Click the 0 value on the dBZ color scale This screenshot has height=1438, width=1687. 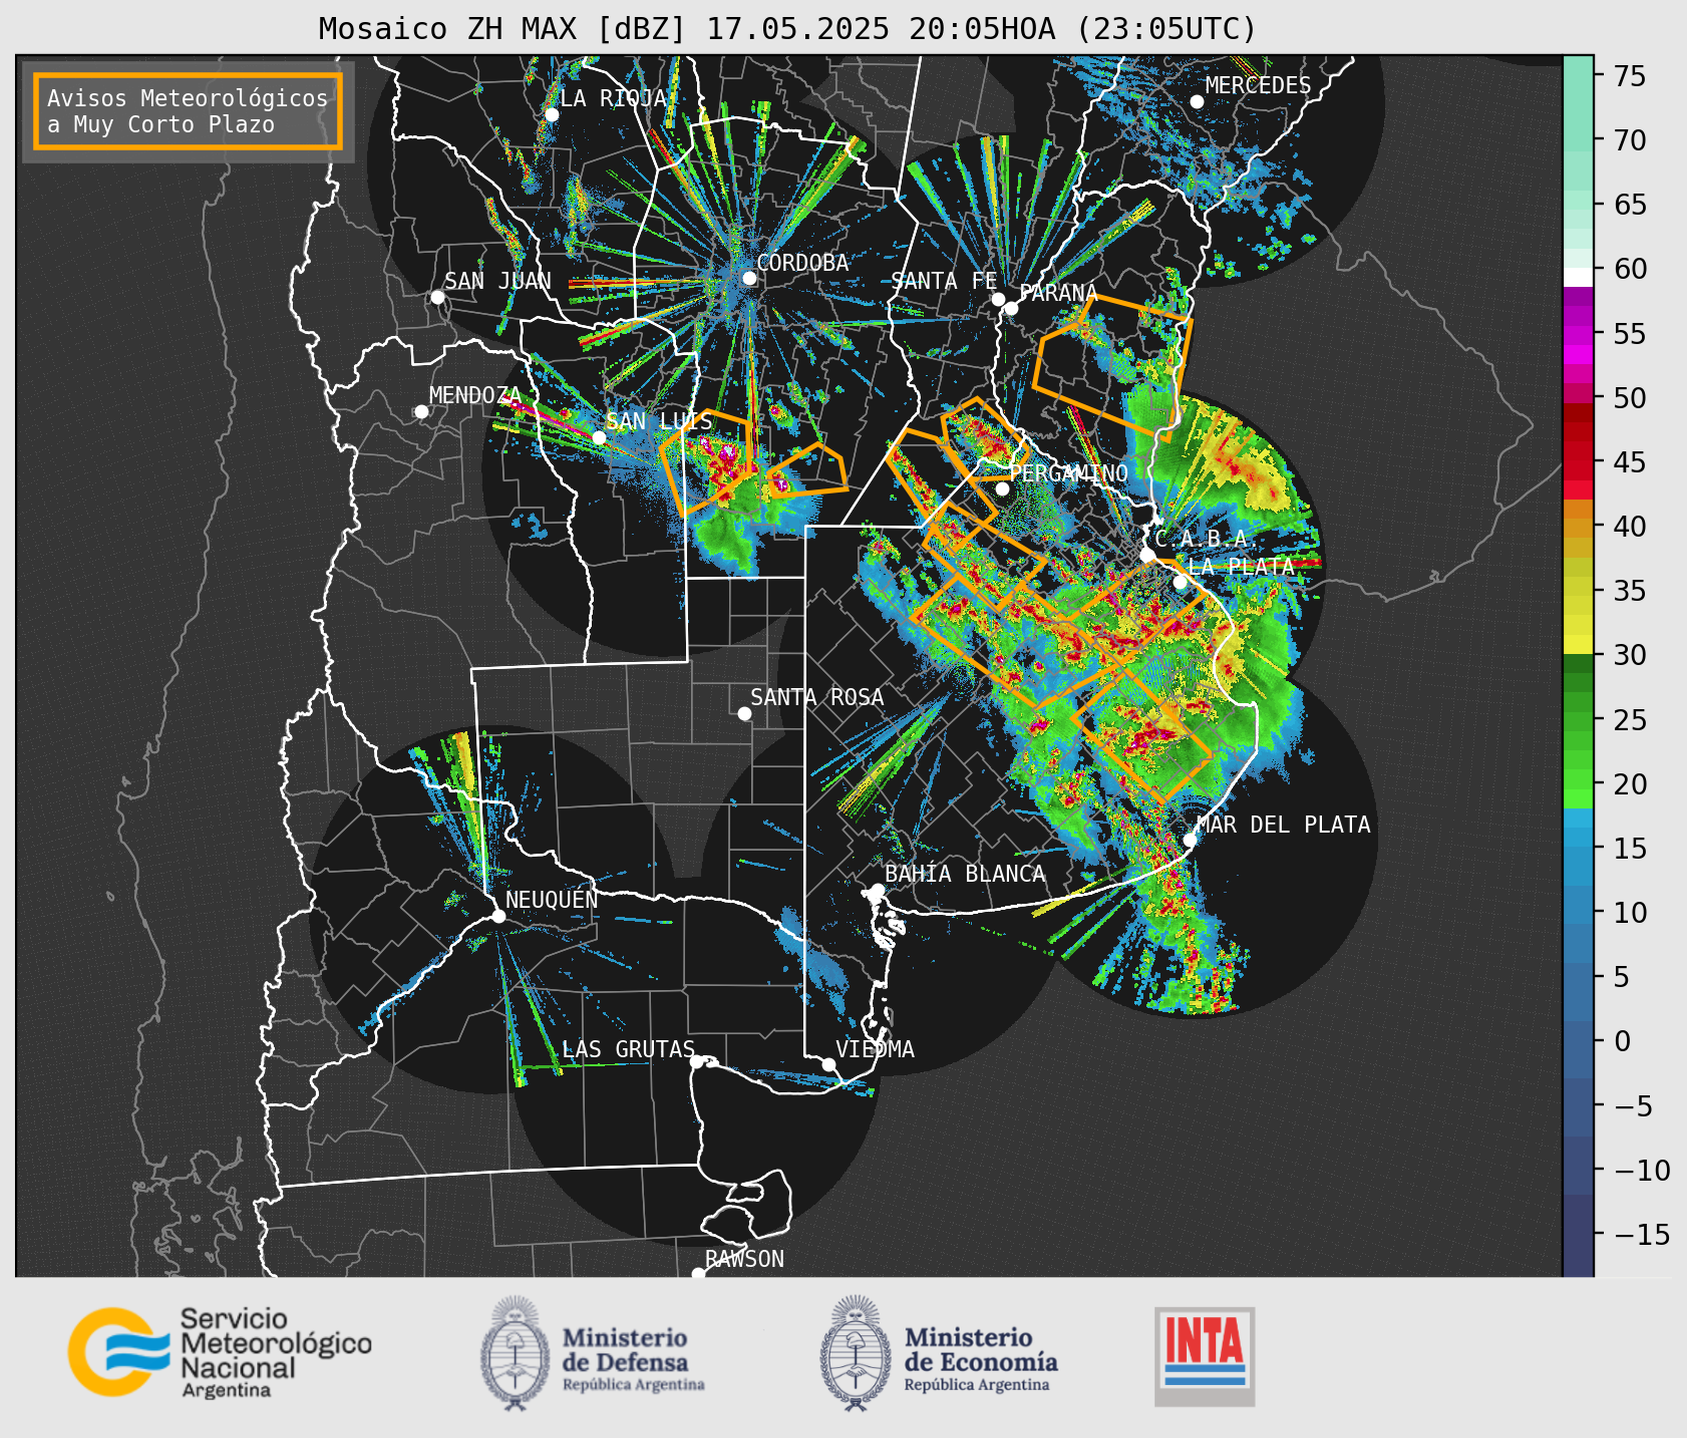click(1622, 1041)
